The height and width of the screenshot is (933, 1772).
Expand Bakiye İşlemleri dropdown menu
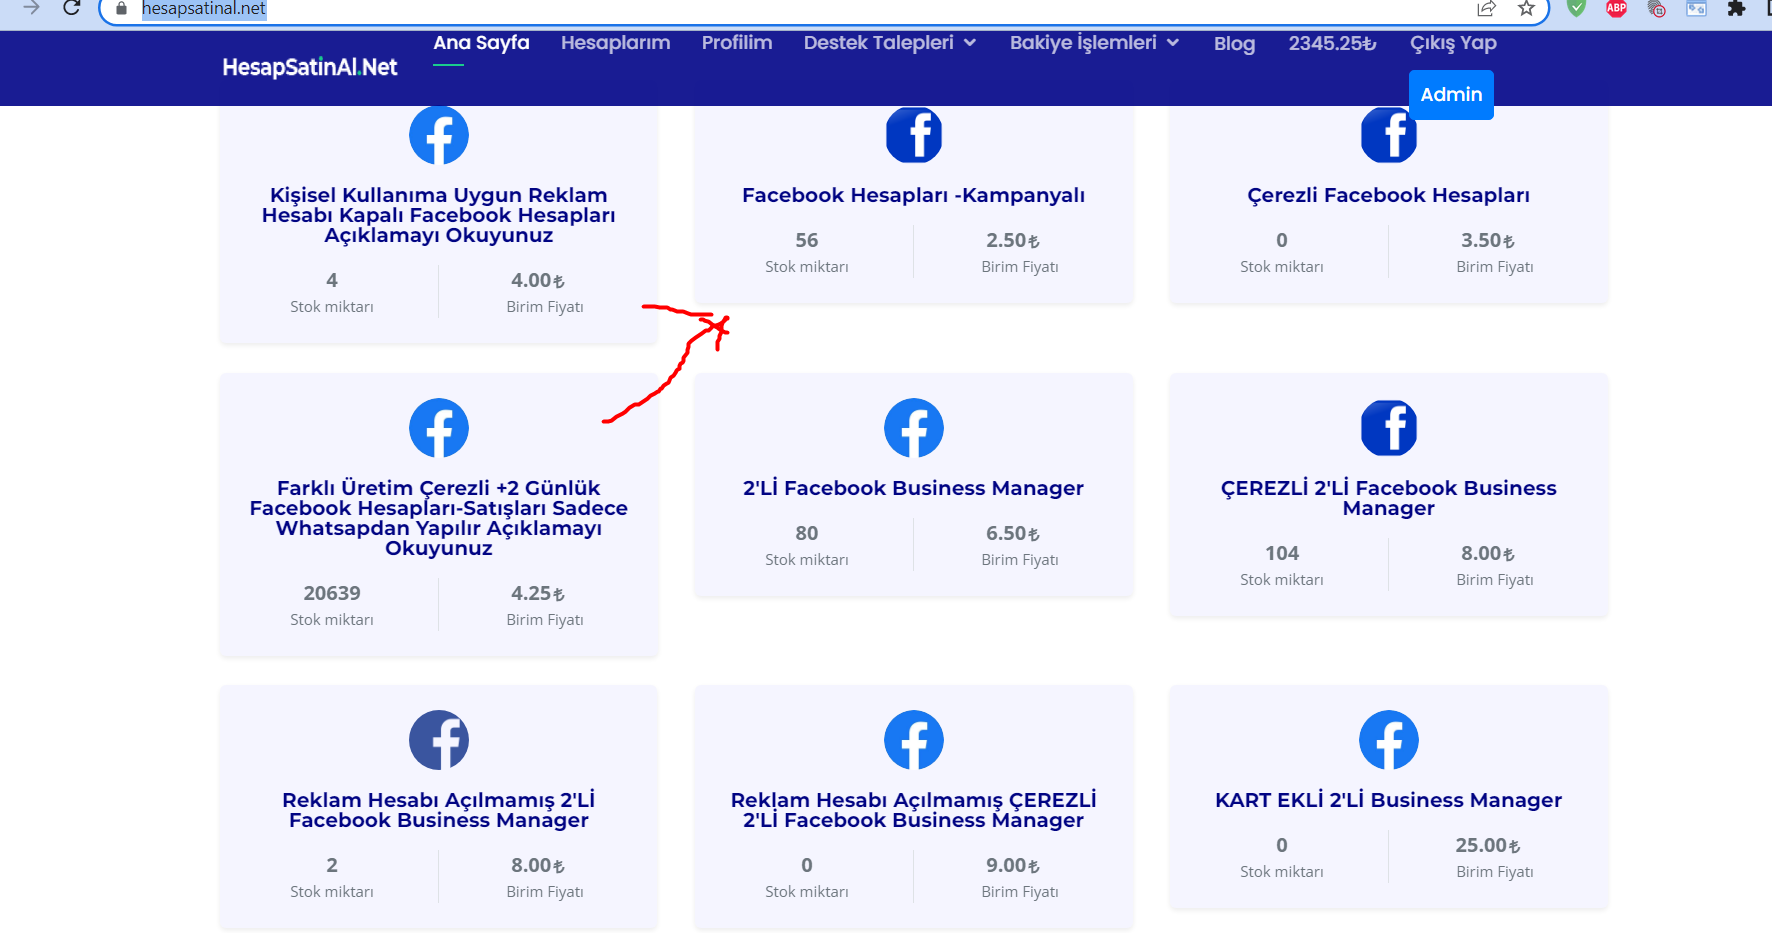click(x=1095, y=43)
